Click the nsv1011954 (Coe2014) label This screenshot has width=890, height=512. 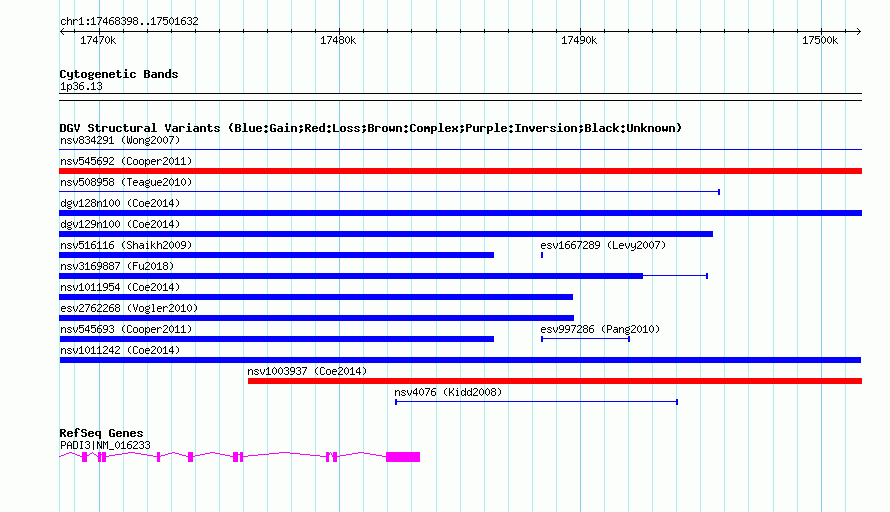(120, 287)
